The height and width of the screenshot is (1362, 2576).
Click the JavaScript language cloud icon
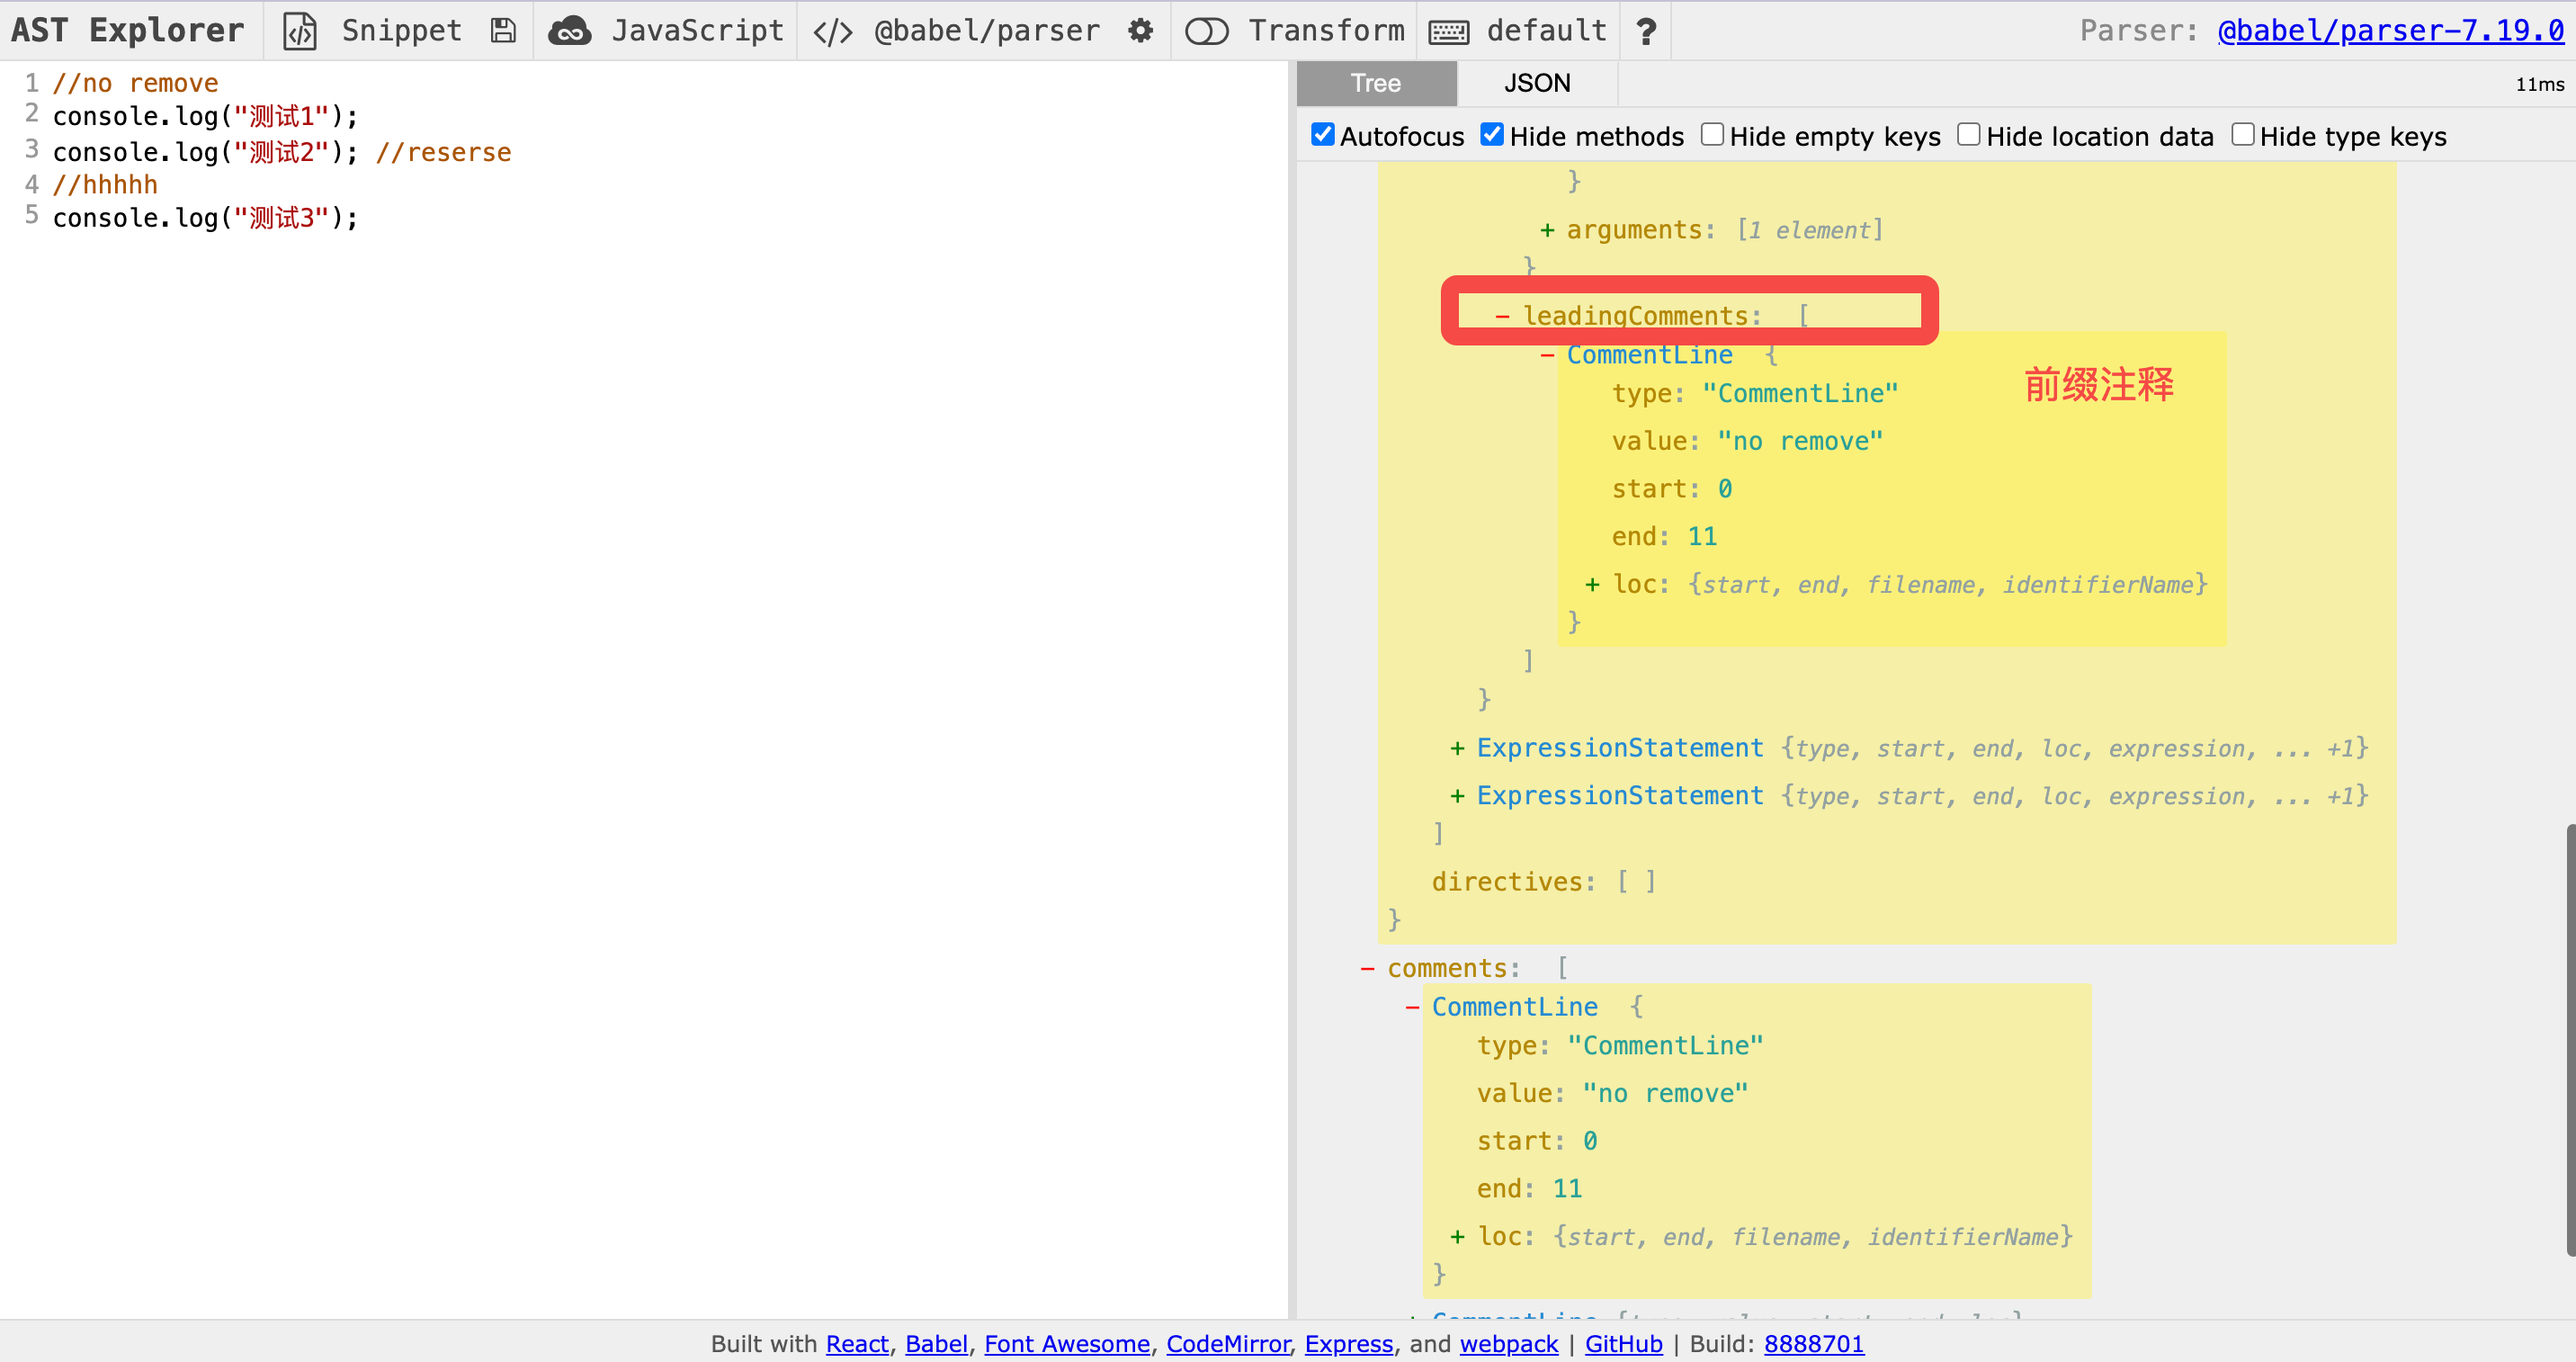570,31
